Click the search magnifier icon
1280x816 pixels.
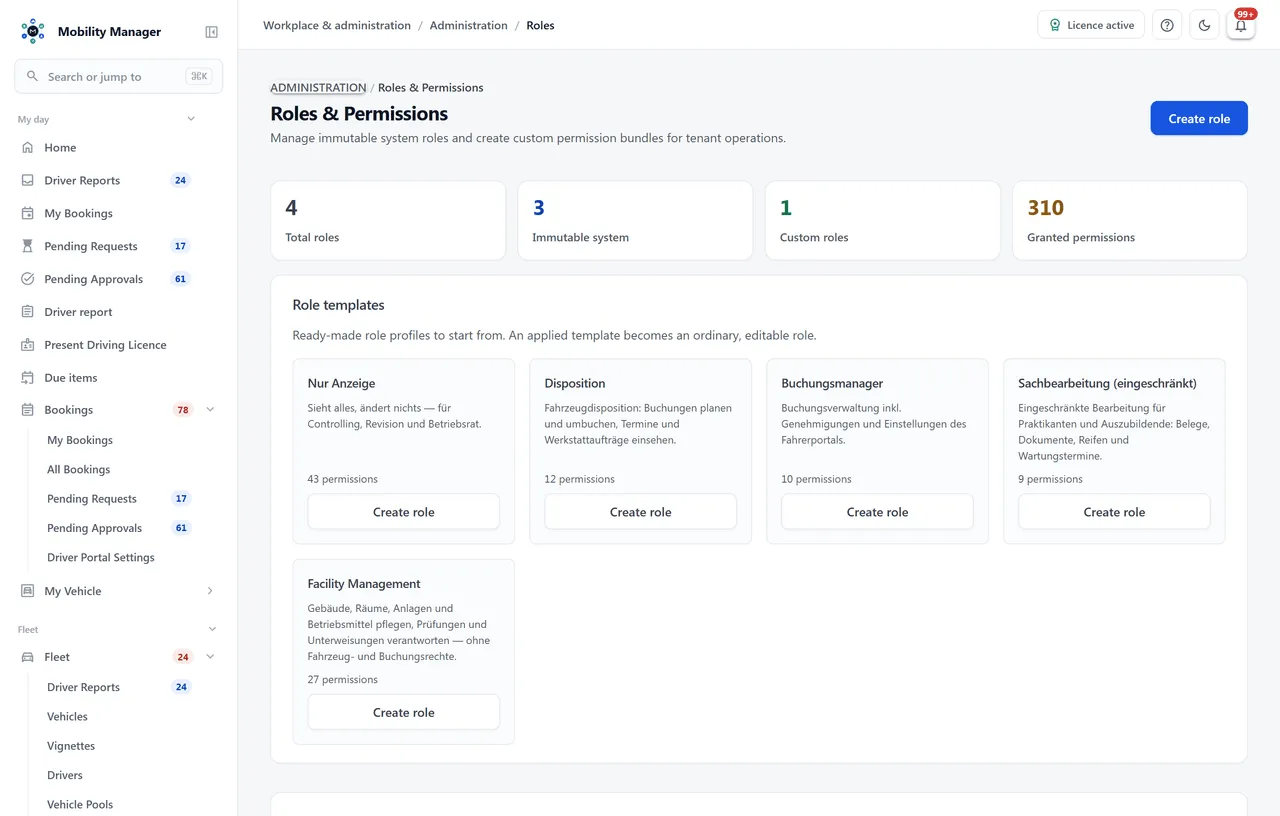point(32,76)
